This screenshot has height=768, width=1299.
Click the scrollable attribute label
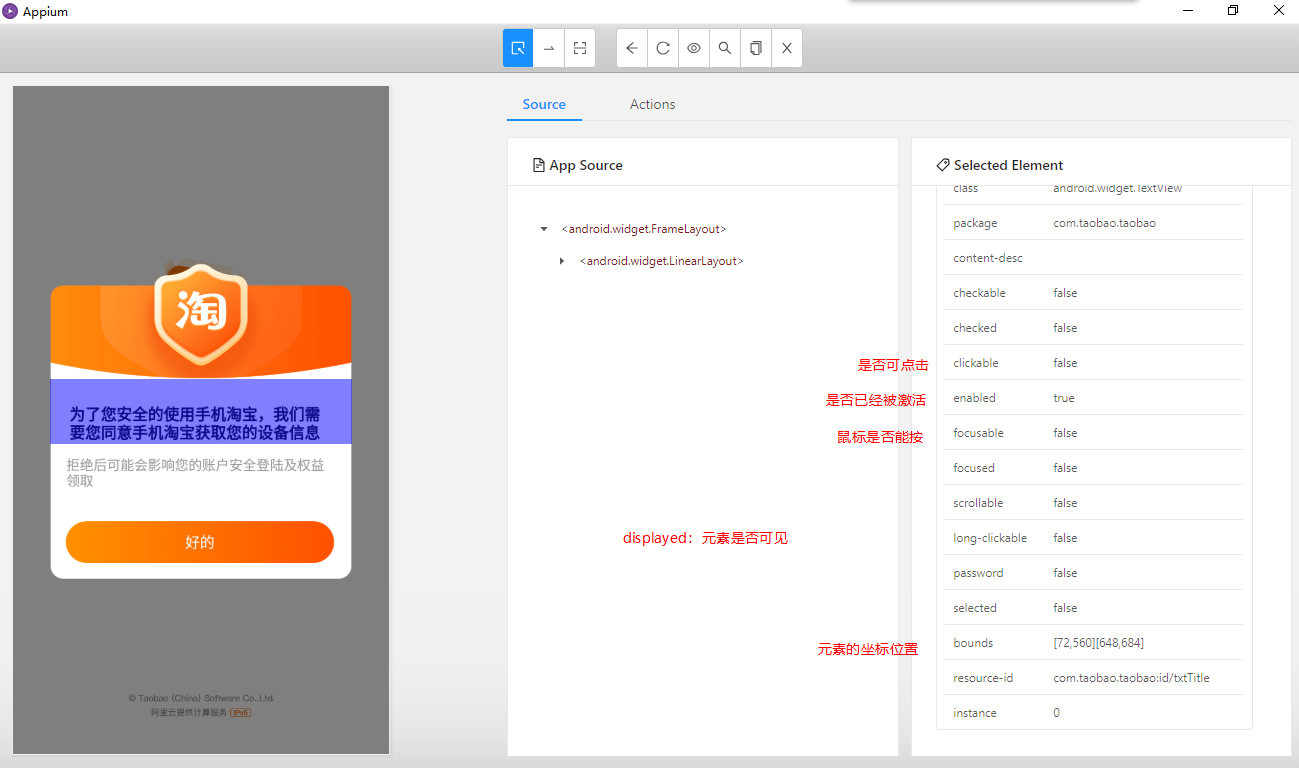978,503
